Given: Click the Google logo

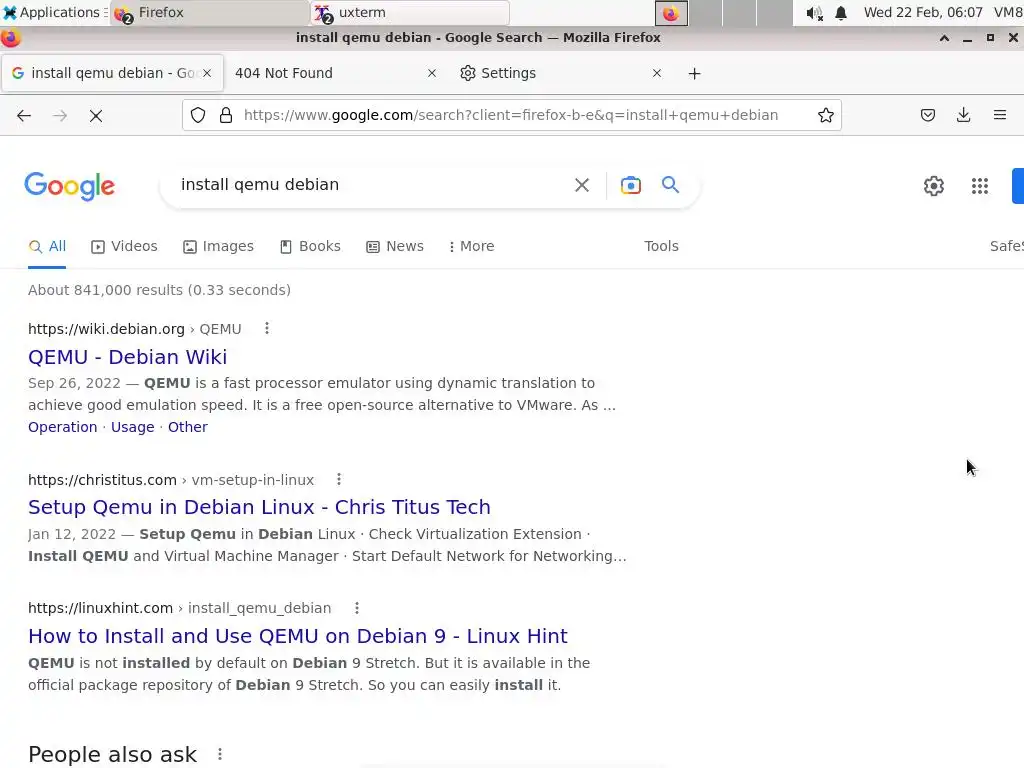Looking at the screenshot, I should click(x=69, y=187).
